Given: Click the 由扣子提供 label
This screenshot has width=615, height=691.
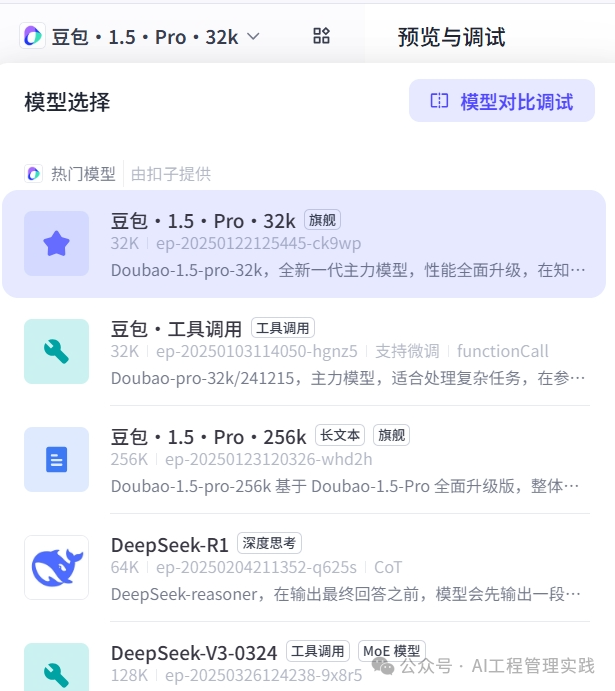Looking at the screenshot, I should tap(171, 174).
